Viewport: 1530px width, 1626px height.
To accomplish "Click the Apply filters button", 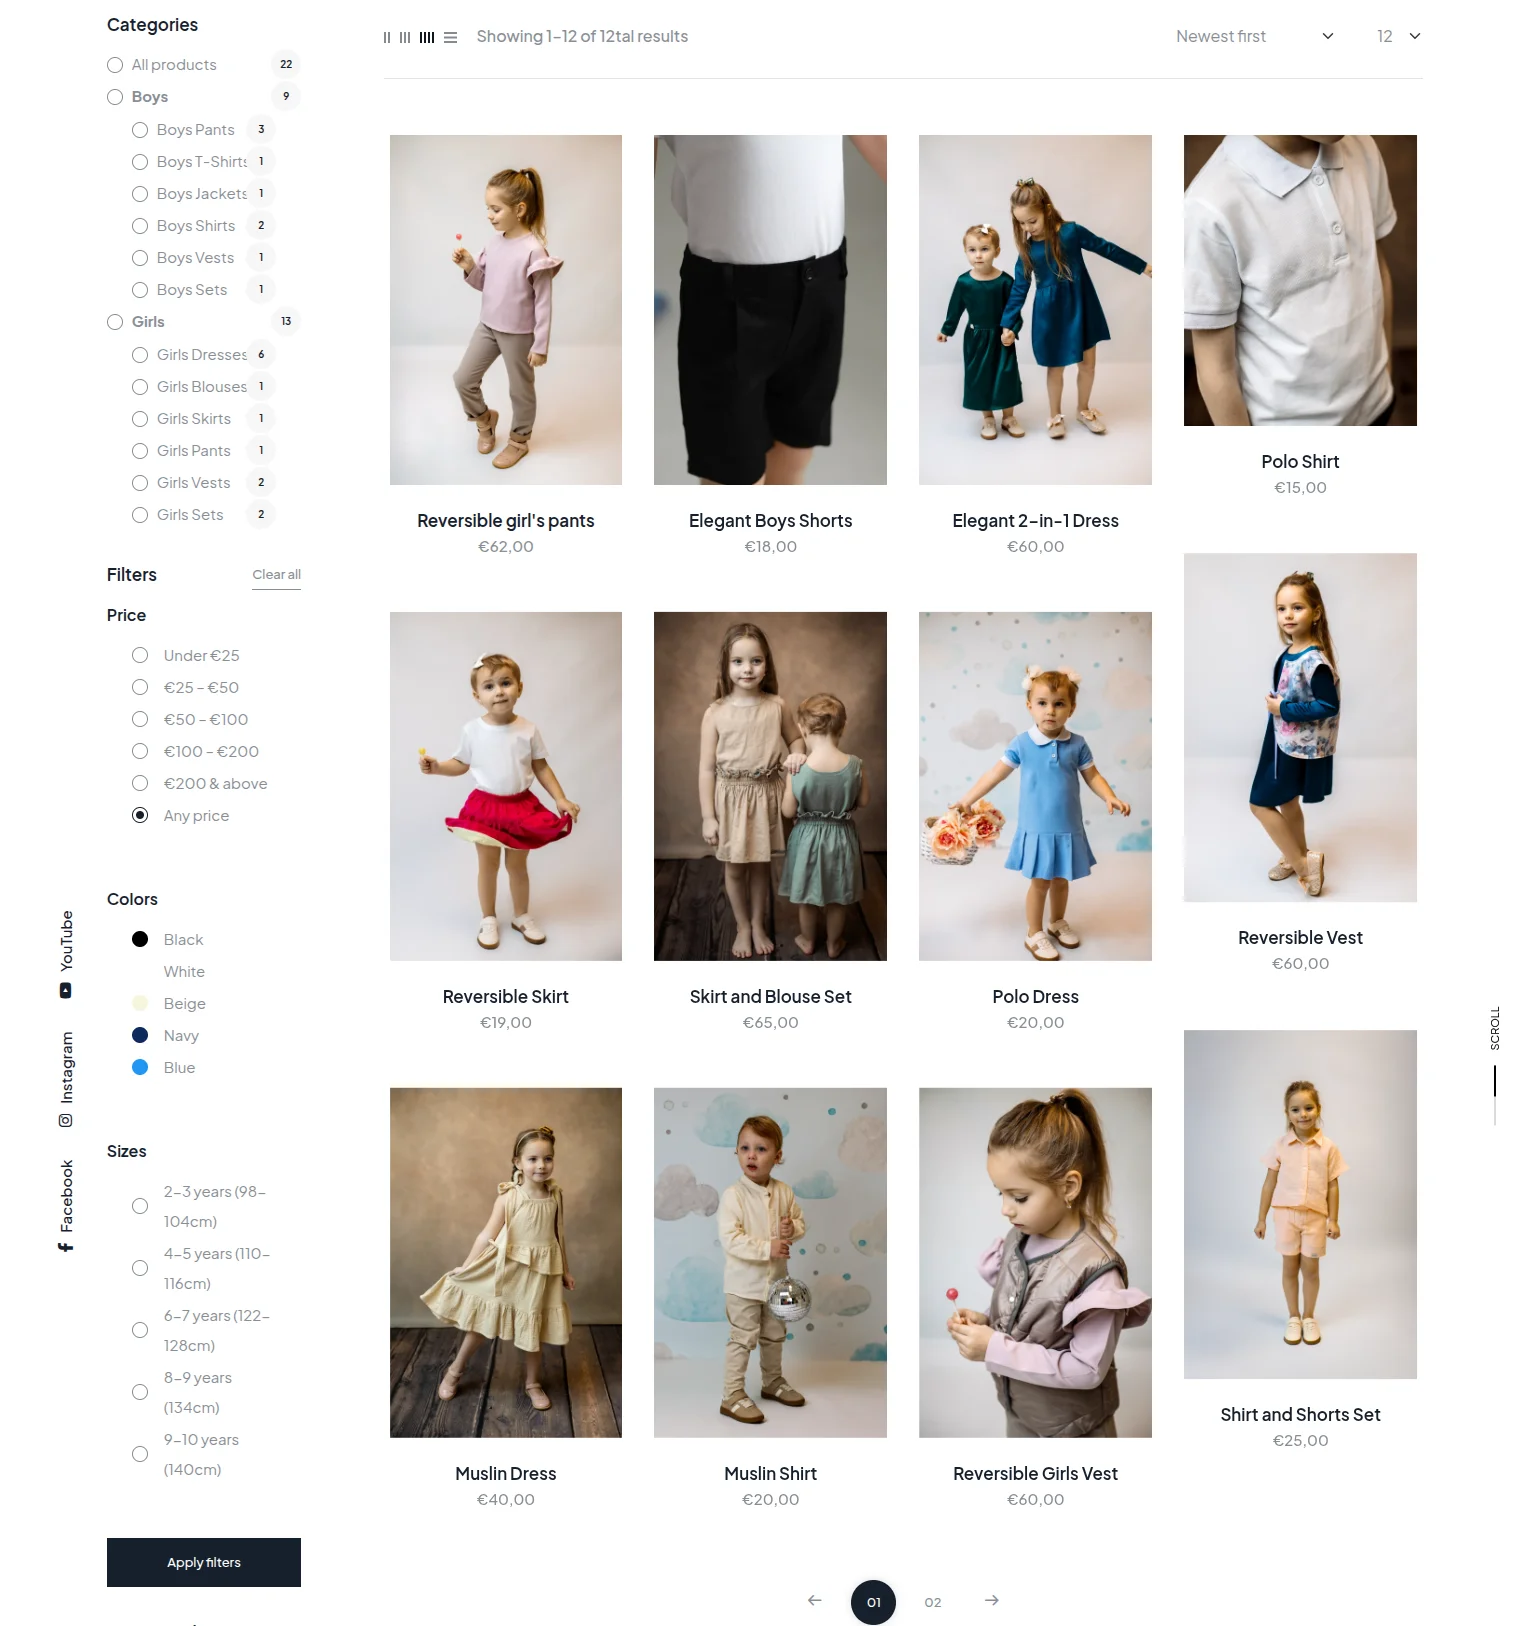I will [204, 1562].
